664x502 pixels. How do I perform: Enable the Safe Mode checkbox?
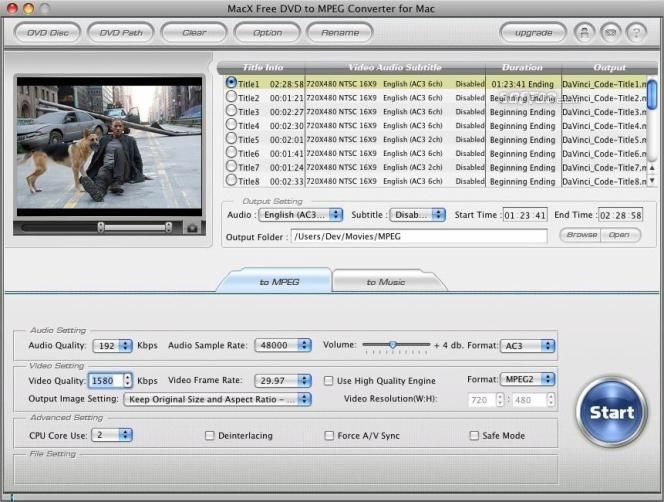click(474, 435)
